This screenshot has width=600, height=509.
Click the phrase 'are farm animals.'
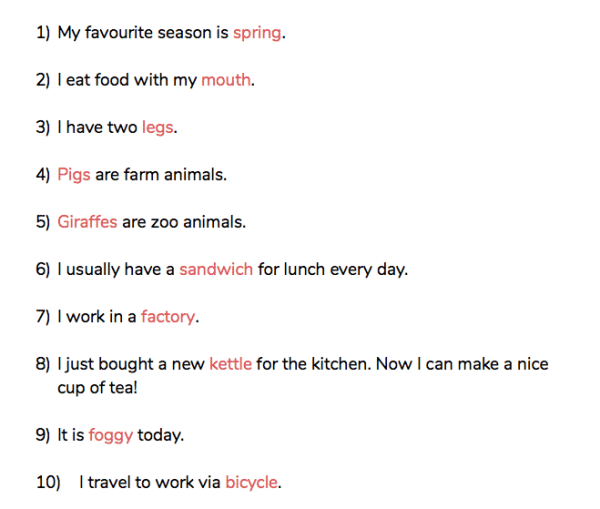pyautogui.click(x=161, y=175)
